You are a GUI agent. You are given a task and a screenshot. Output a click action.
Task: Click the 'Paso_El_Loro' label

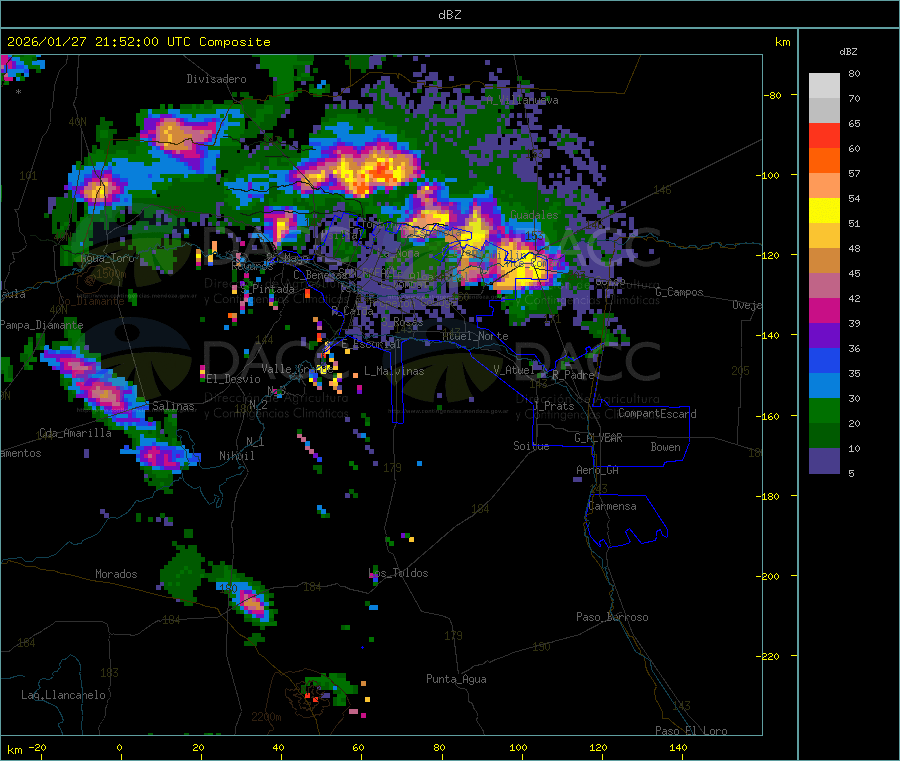[692, 731]
